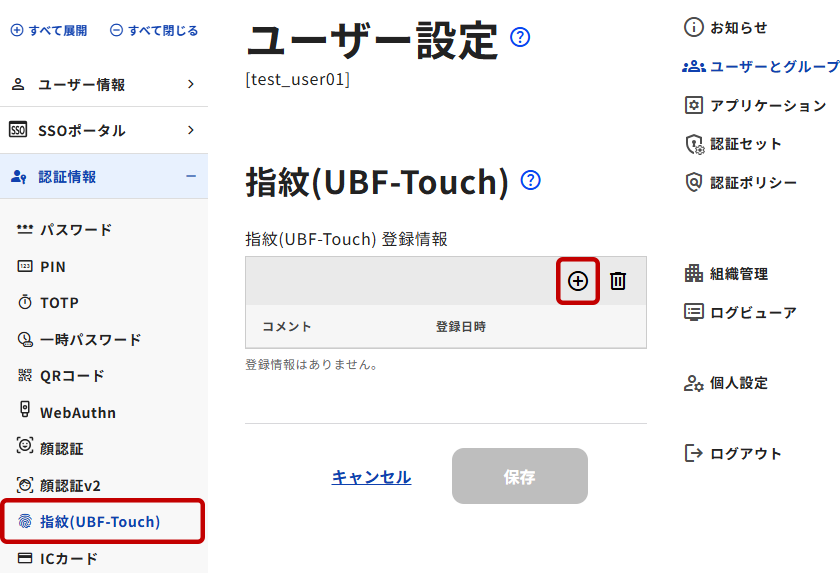Open help icon beside 指紋(UBF-Touch) heading

click(x=531, y=180)
